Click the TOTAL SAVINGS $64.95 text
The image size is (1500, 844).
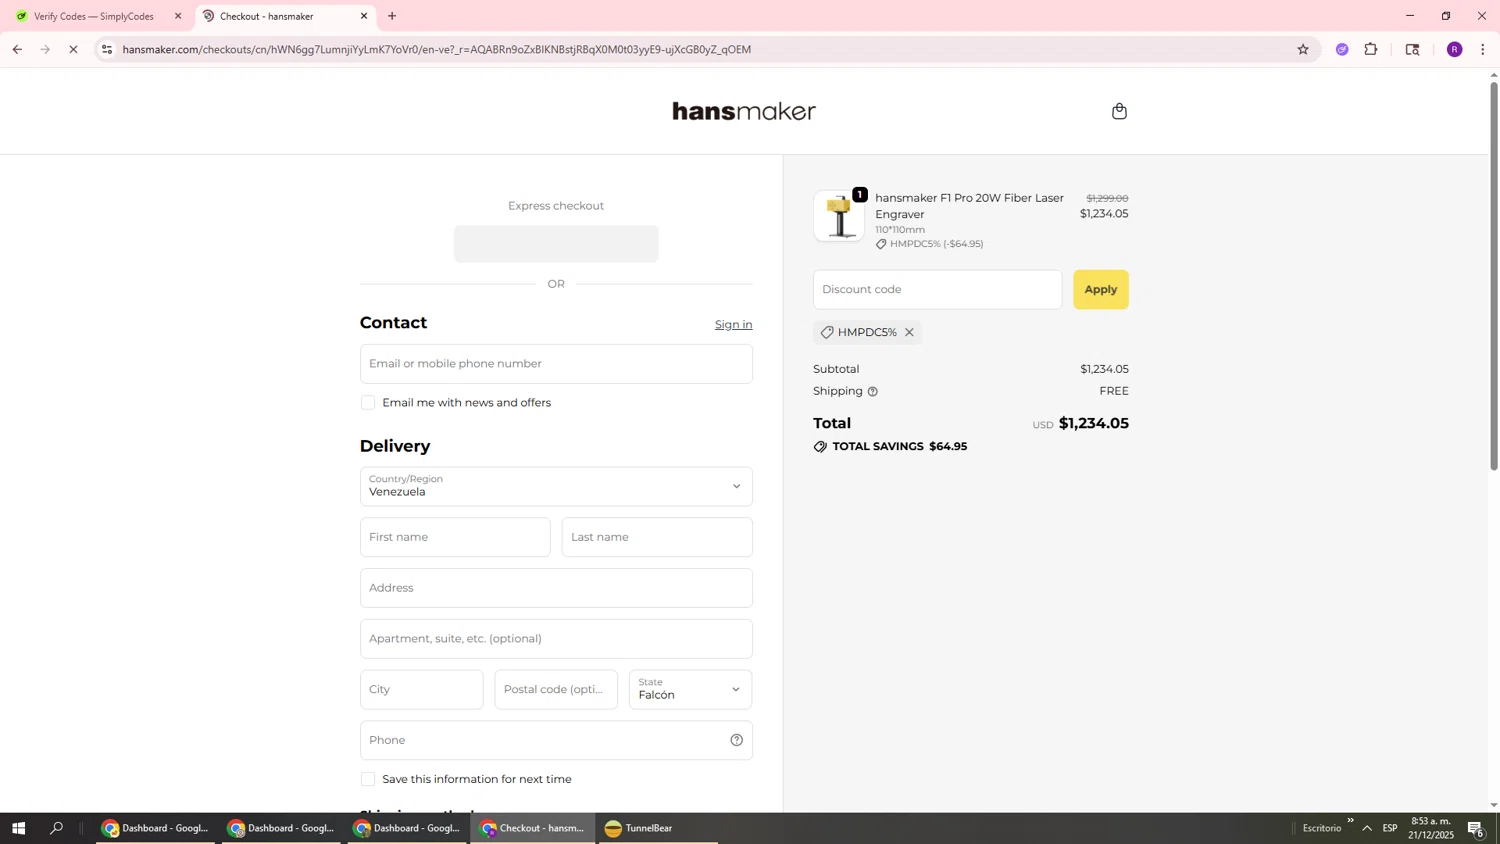(x=899, y=447)
